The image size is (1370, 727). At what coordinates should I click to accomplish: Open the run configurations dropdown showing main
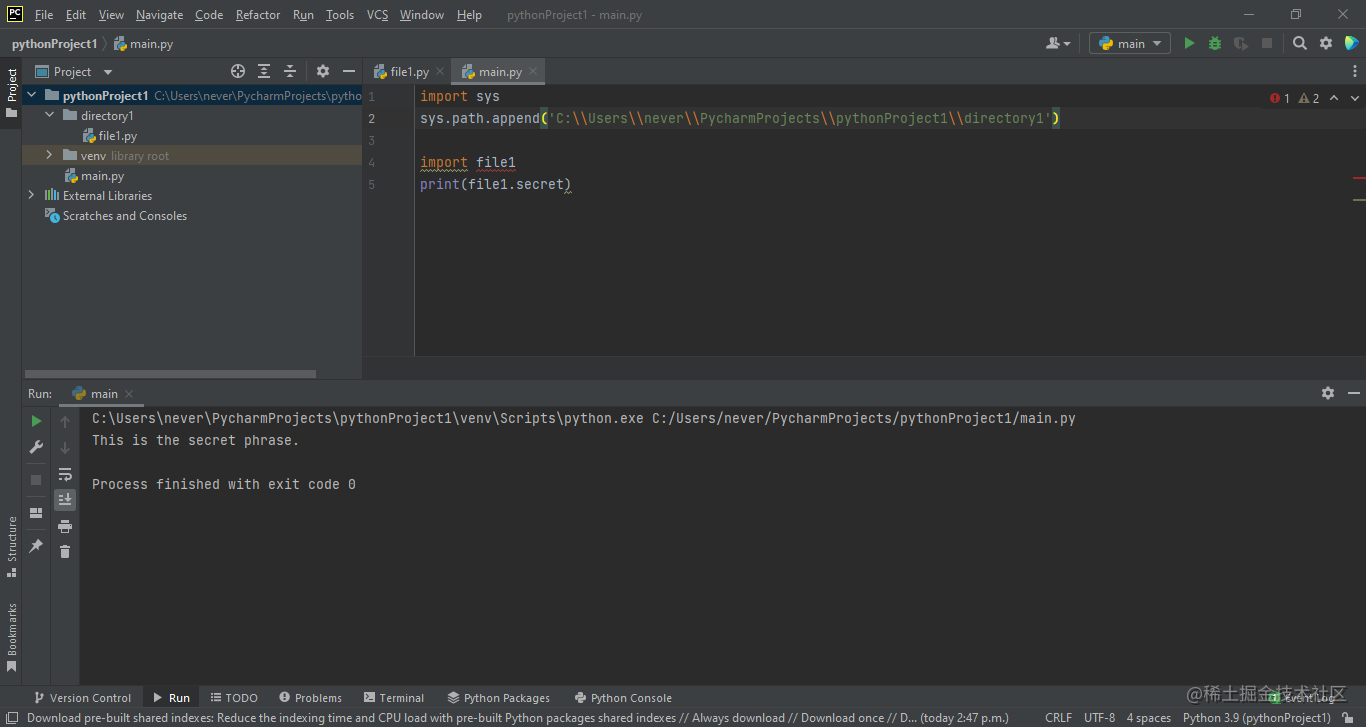click(1129, 43)
